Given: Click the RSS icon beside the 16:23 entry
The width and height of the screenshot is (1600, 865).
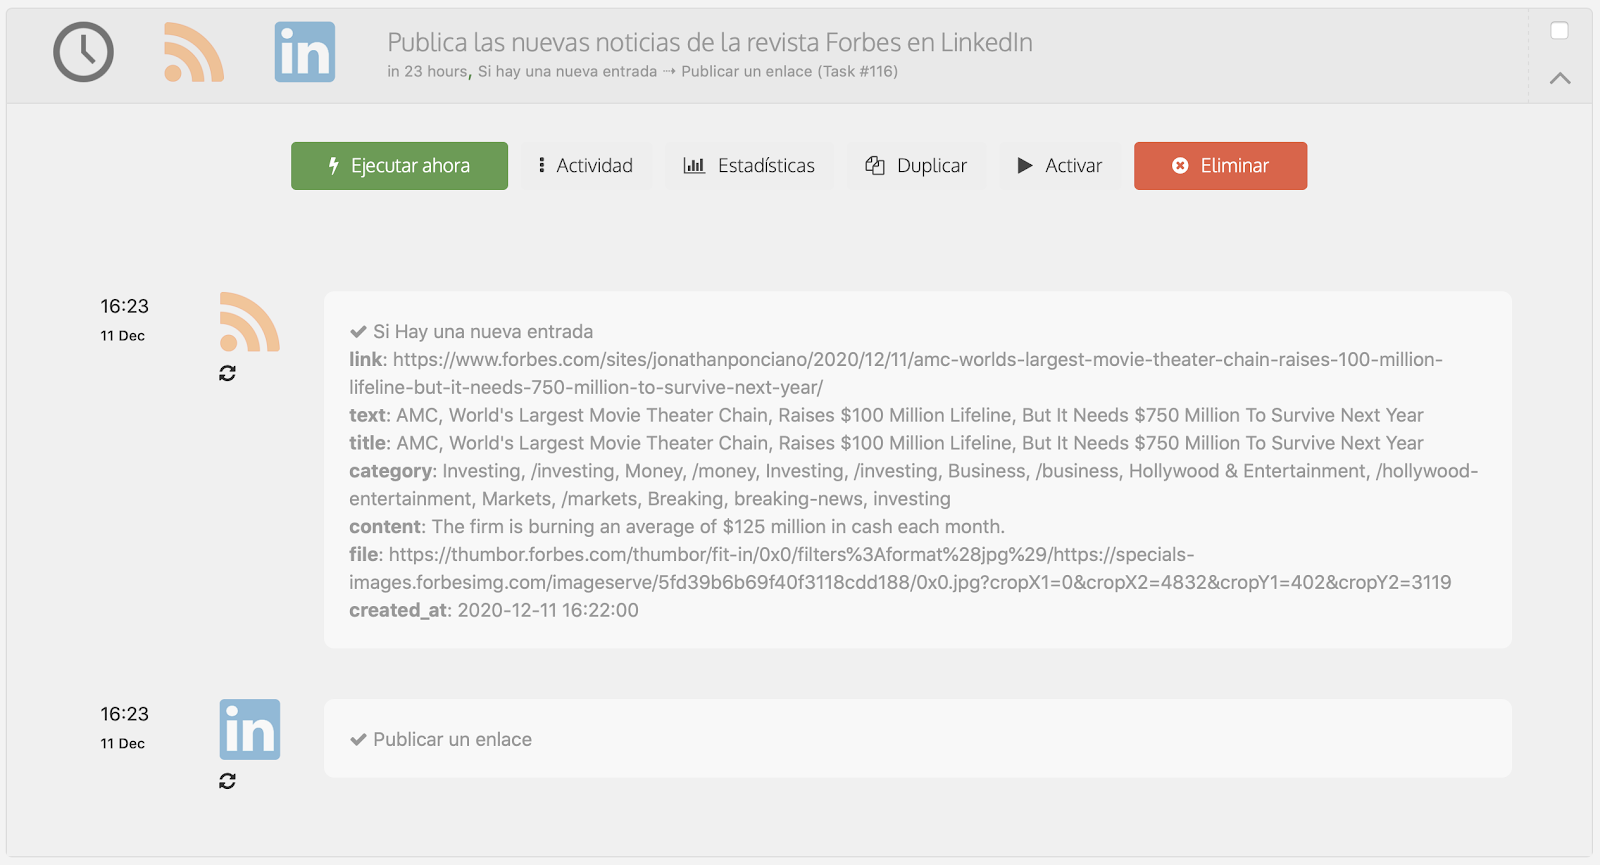Looking at the screenshot, I should (249, 322).
